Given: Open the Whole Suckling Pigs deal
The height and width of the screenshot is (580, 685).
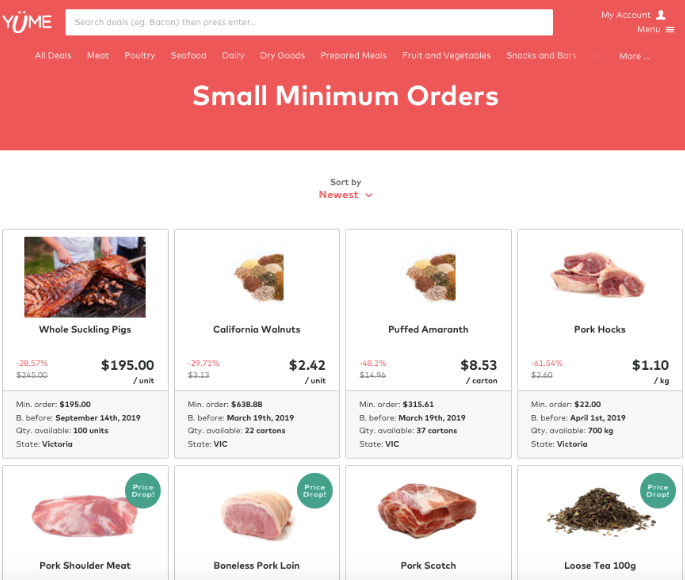Looking at the screenshot, I should pos(85,329).
